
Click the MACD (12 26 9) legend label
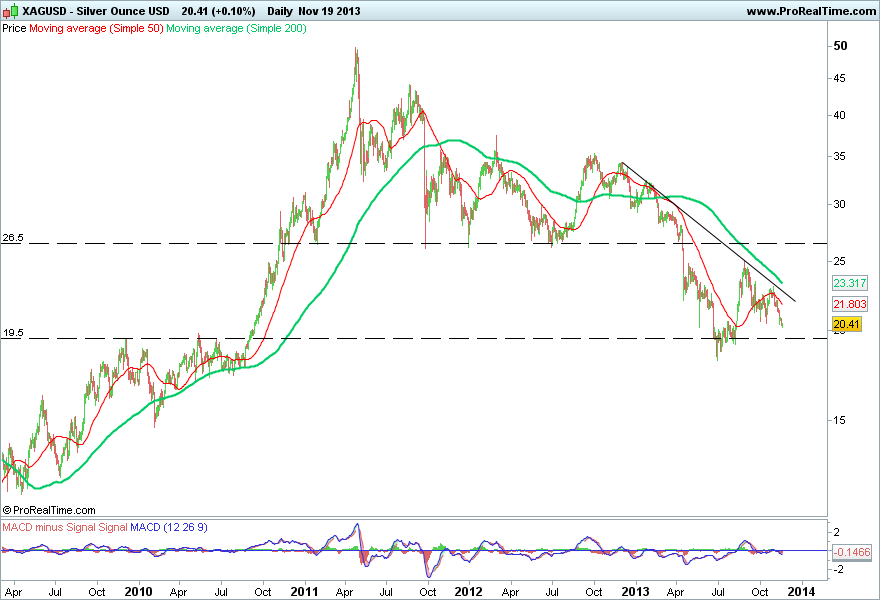click(x=168, y=527)
